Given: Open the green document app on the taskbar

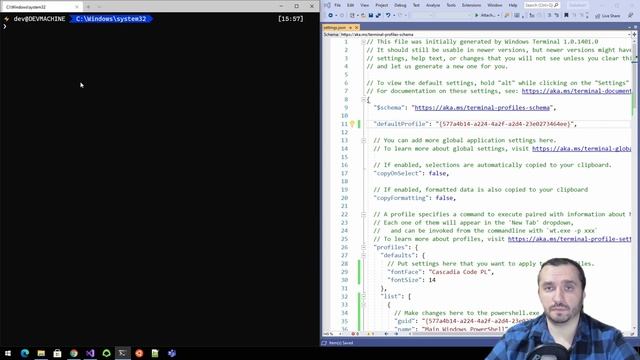Looking at the screenshot, I should coord(155,353).
